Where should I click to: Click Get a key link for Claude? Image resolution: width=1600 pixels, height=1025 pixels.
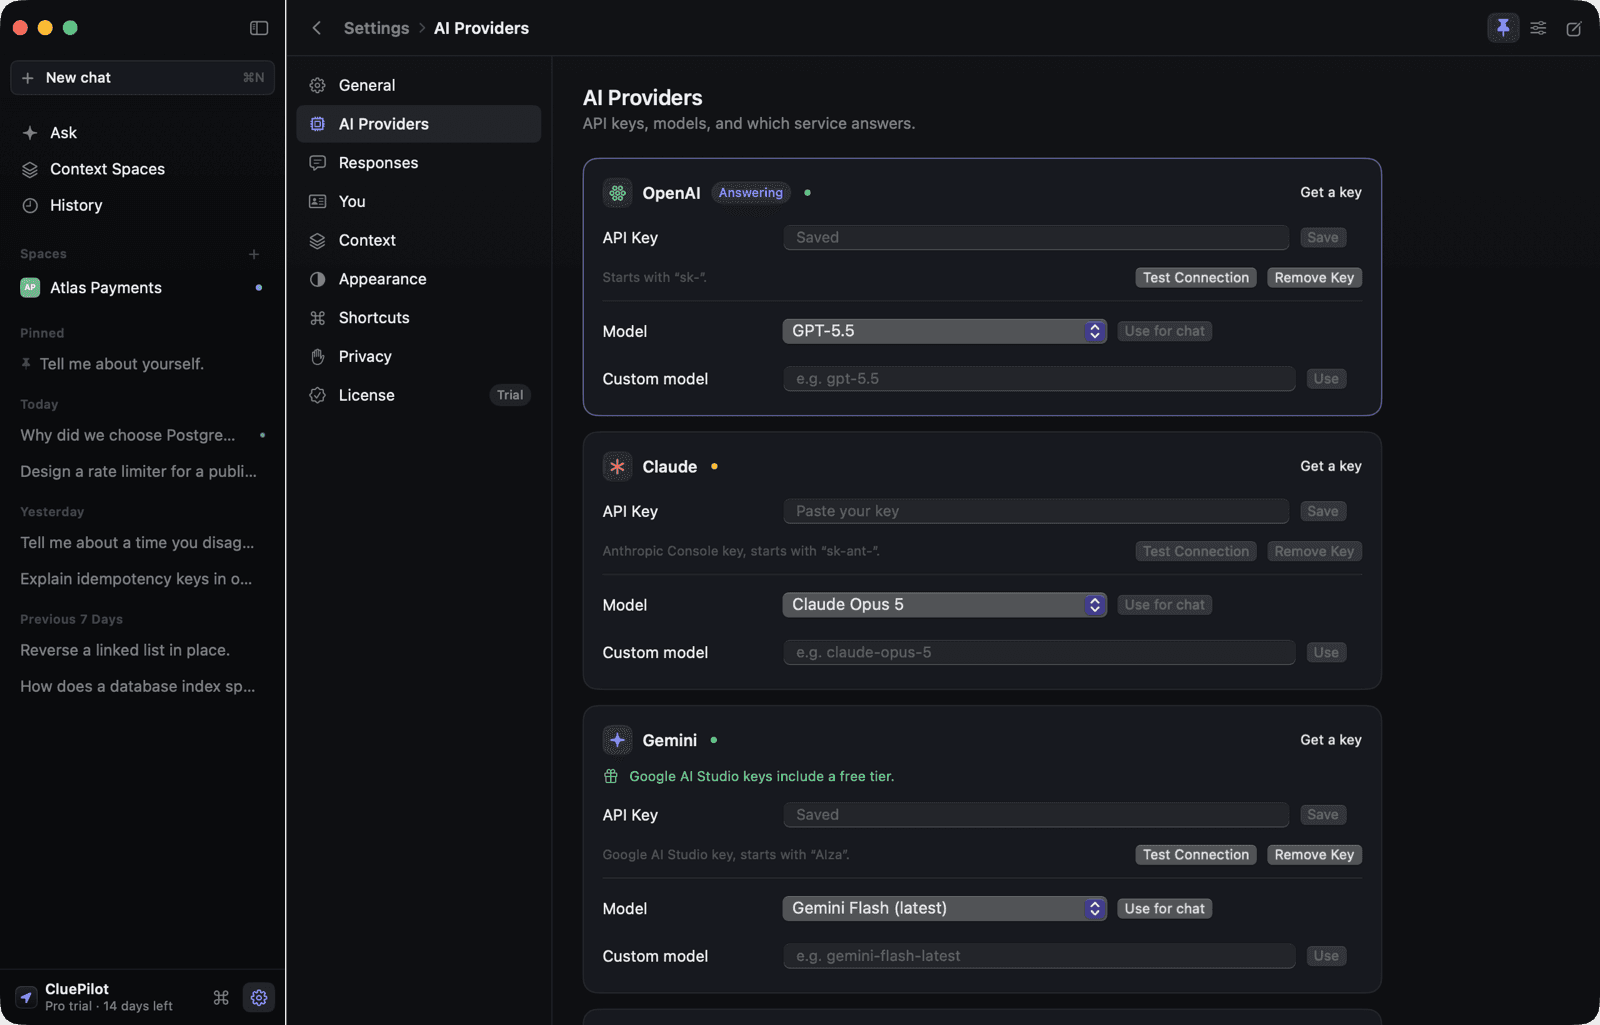pos(1330,466)
